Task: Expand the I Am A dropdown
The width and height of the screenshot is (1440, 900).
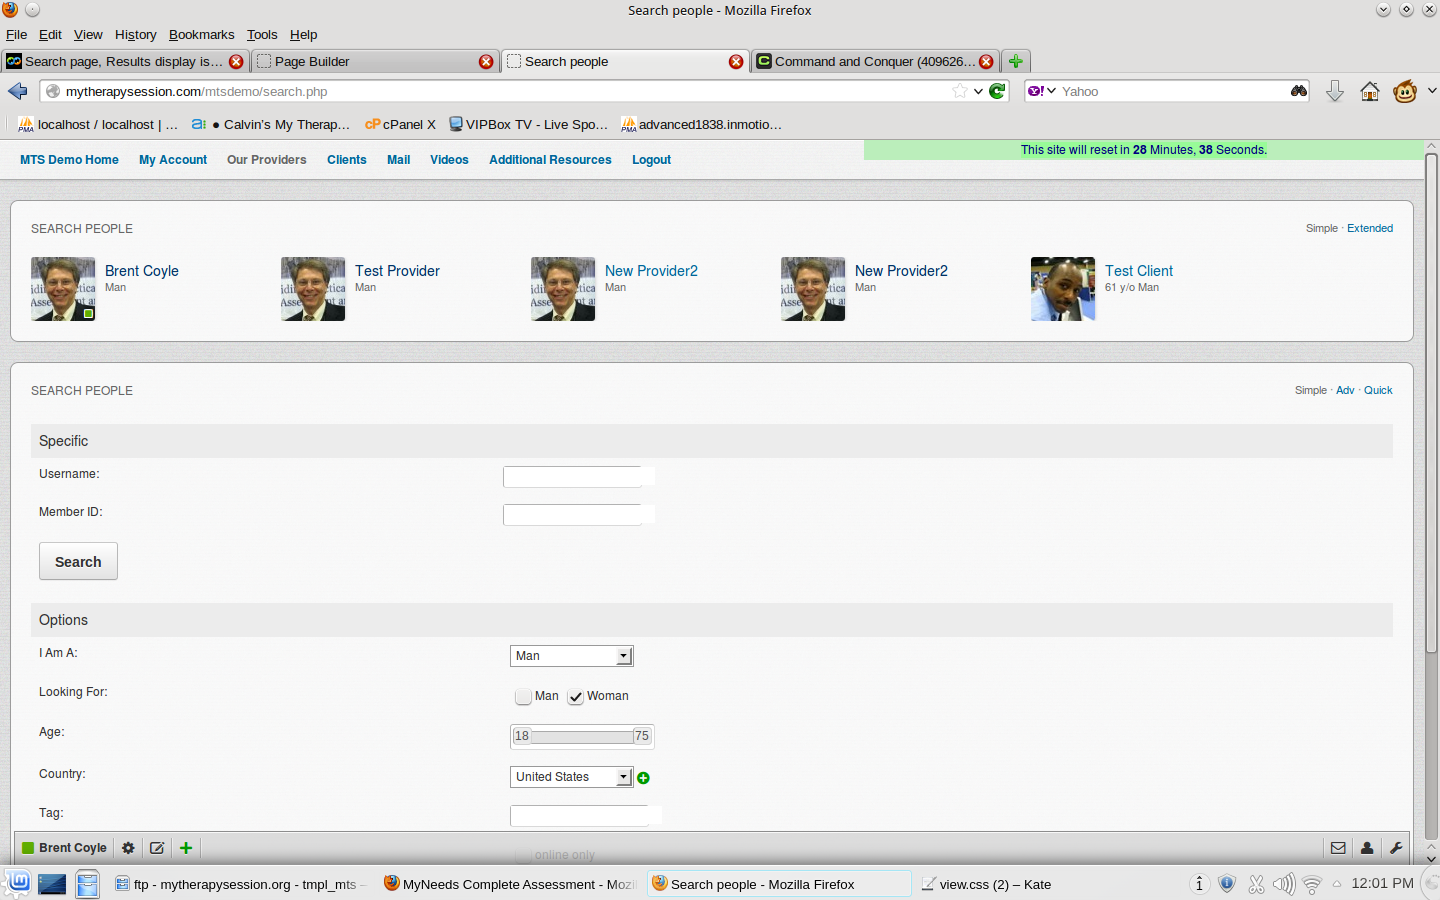Action: pos(571,656)
